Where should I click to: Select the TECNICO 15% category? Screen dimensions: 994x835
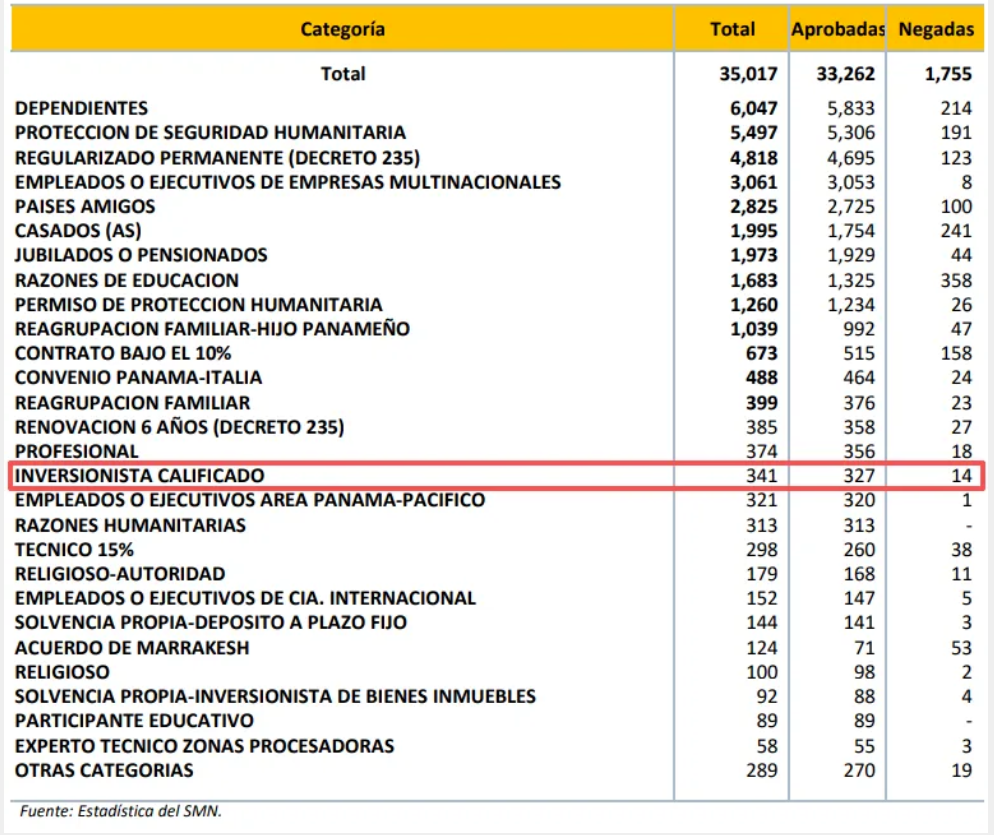point(74,550)
